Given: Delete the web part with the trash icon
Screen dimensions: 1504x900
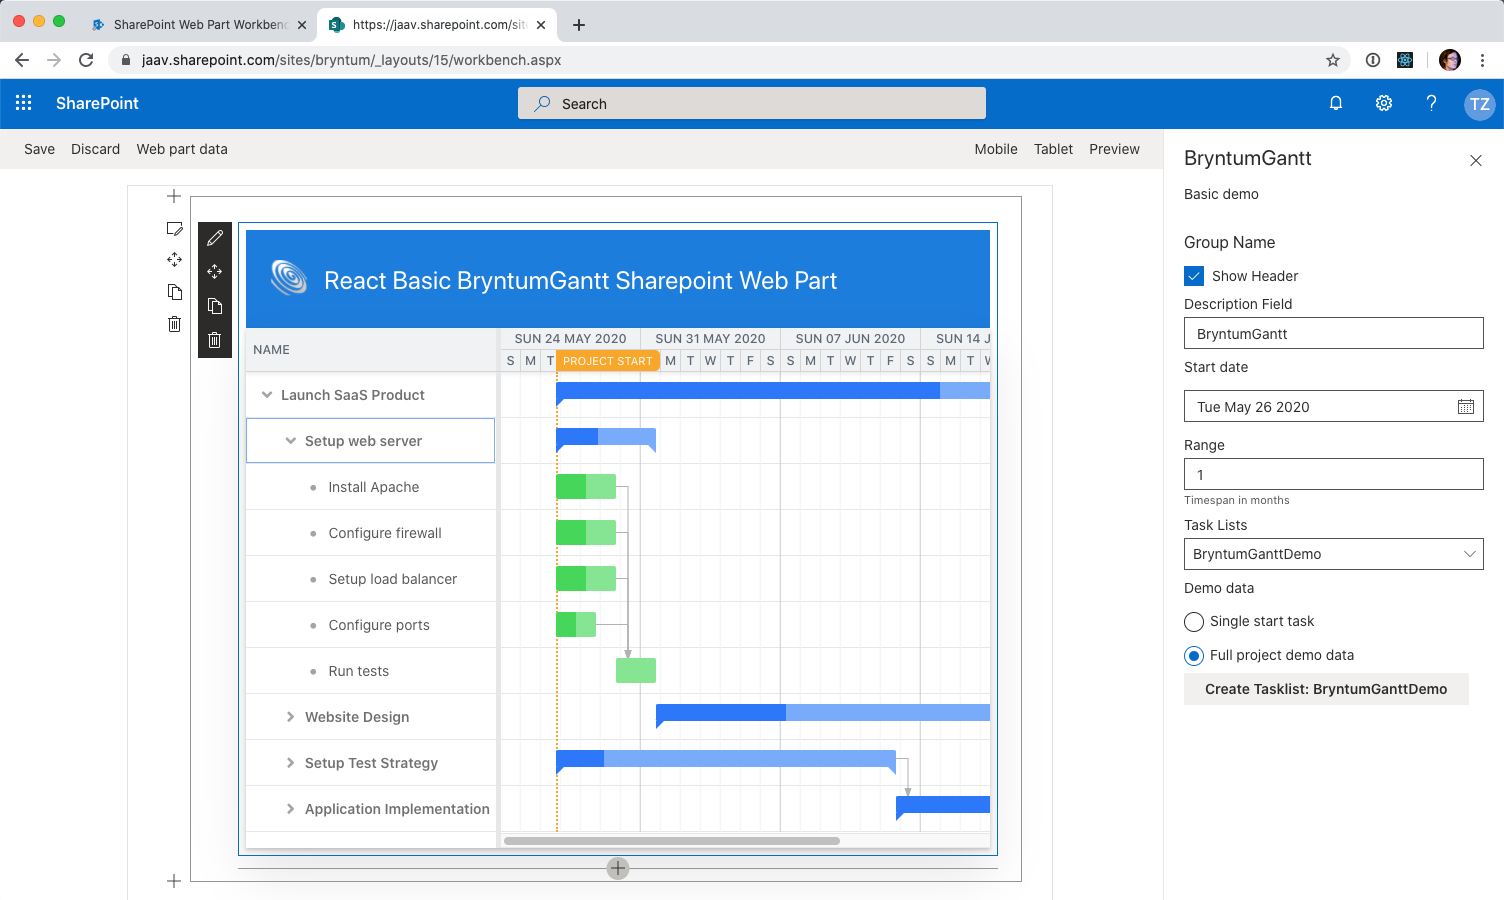Looking at the screenshot, I should click(x=215, y=340).
